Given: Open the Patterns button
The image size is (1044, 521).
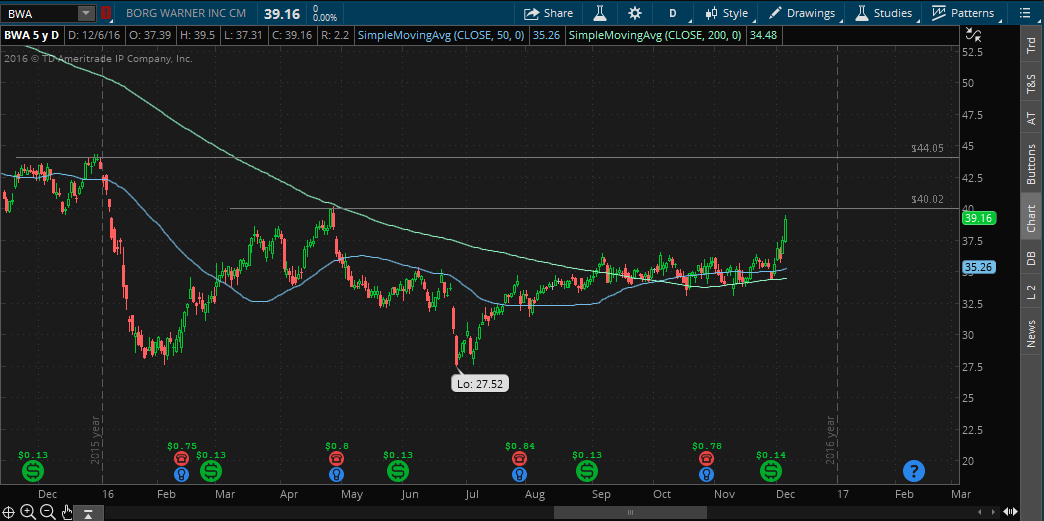Looking at the screenshot, I should (x=963, y=13).
